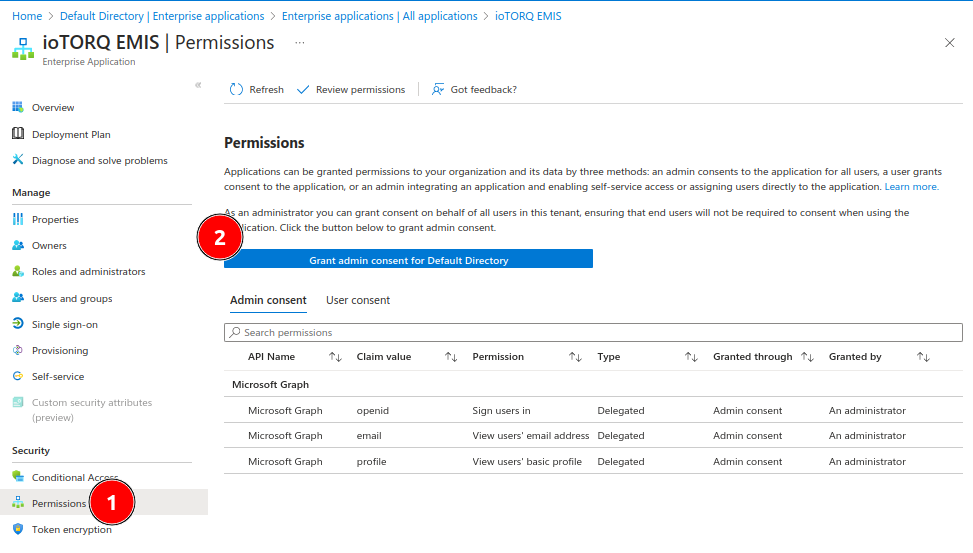
Task: Click Grant admin consent for Default Directory
Action: (408, 259)
